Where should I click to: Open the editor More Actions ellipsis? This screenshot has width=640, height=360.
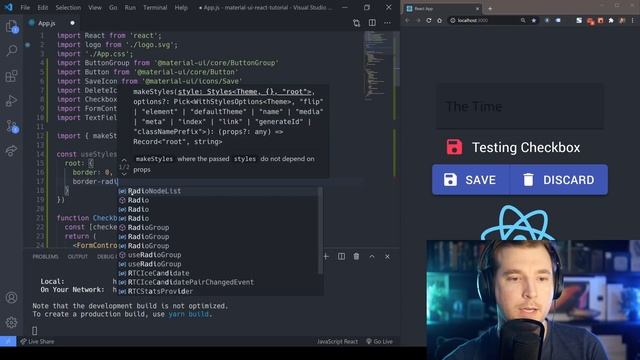click(x=387, y=23)
